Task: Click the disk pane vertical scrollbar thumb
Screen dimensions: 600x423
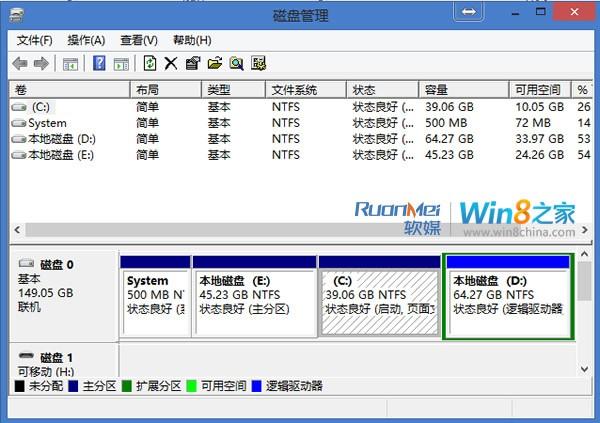Action: pos(584,281)
